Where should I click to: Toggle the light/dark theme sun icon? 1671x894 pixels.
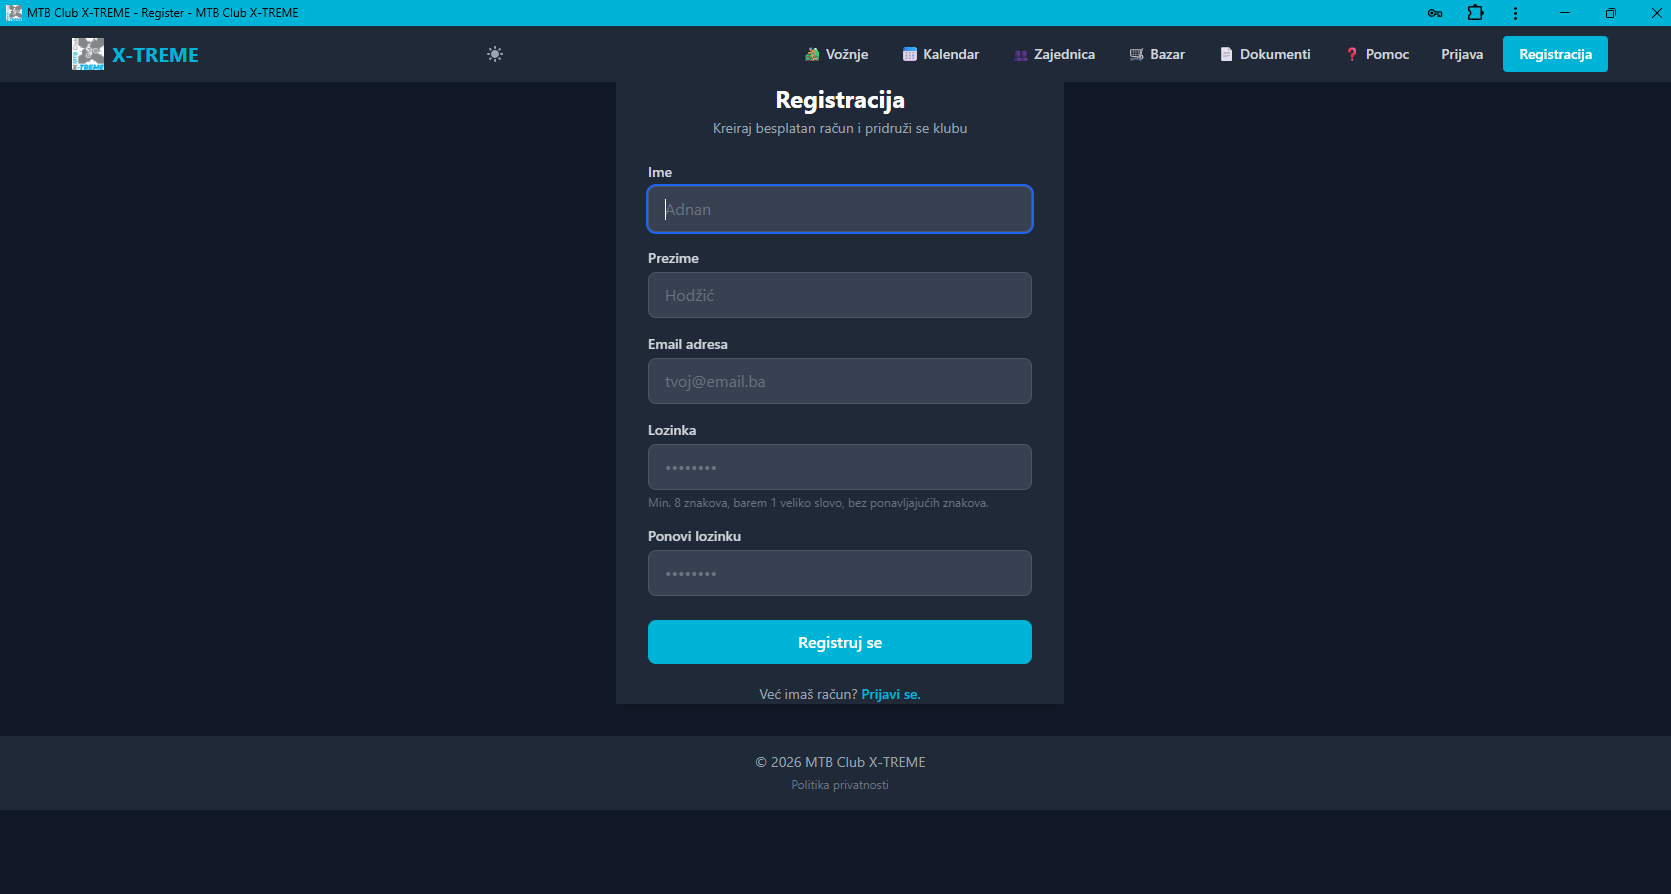(495, 54)
